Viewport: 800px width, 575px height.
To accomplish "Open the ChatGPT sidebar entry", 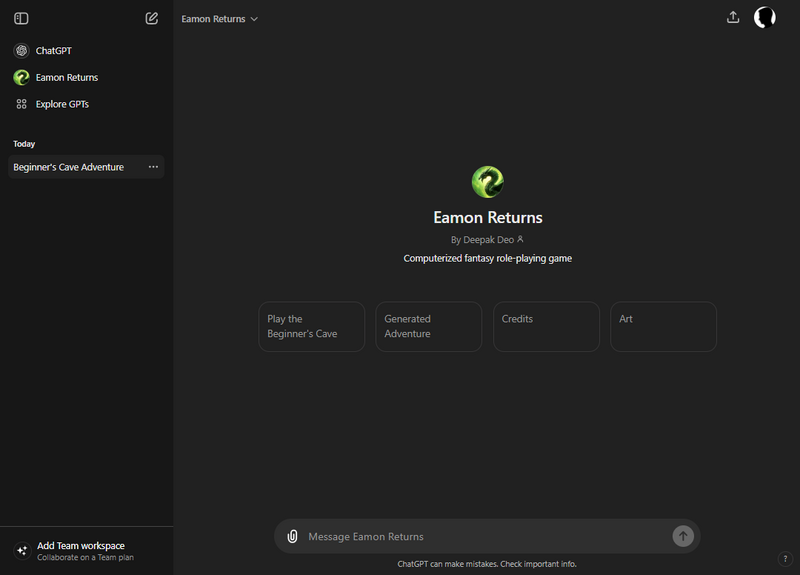I will click(86, 51).
